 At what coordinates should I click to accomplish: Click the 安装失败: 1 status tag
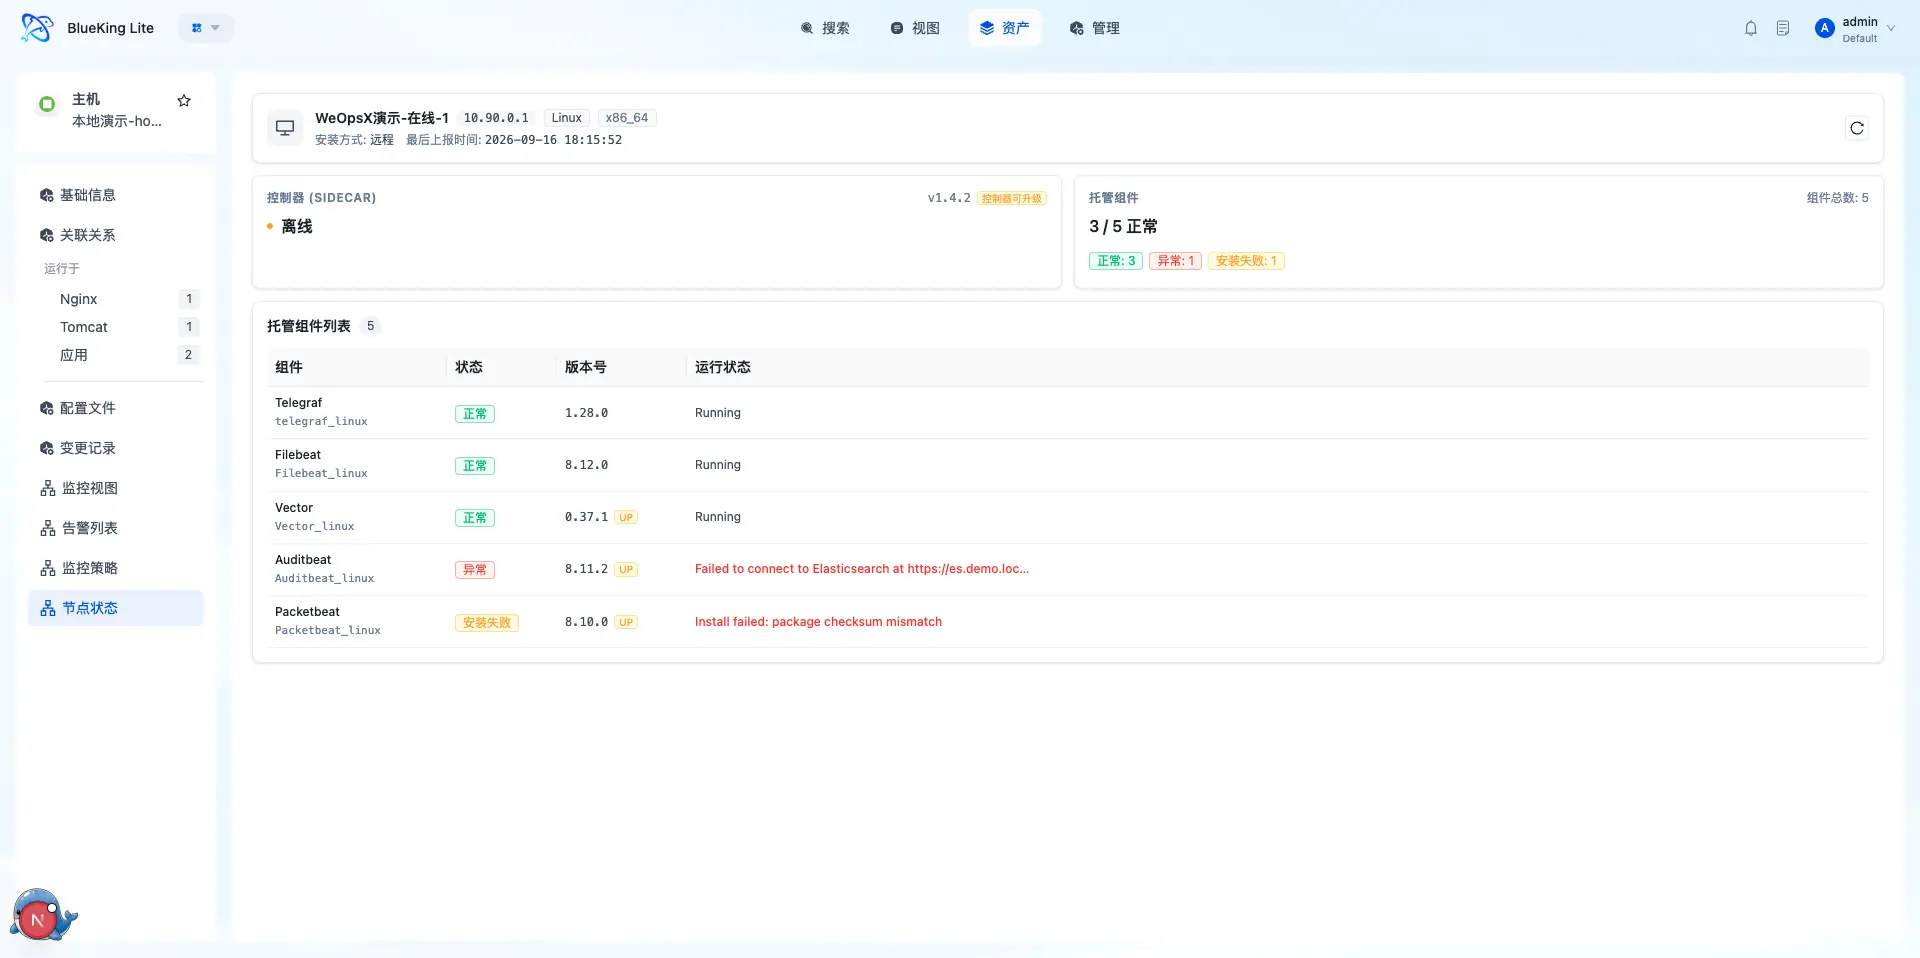[x=1246, y=261]
